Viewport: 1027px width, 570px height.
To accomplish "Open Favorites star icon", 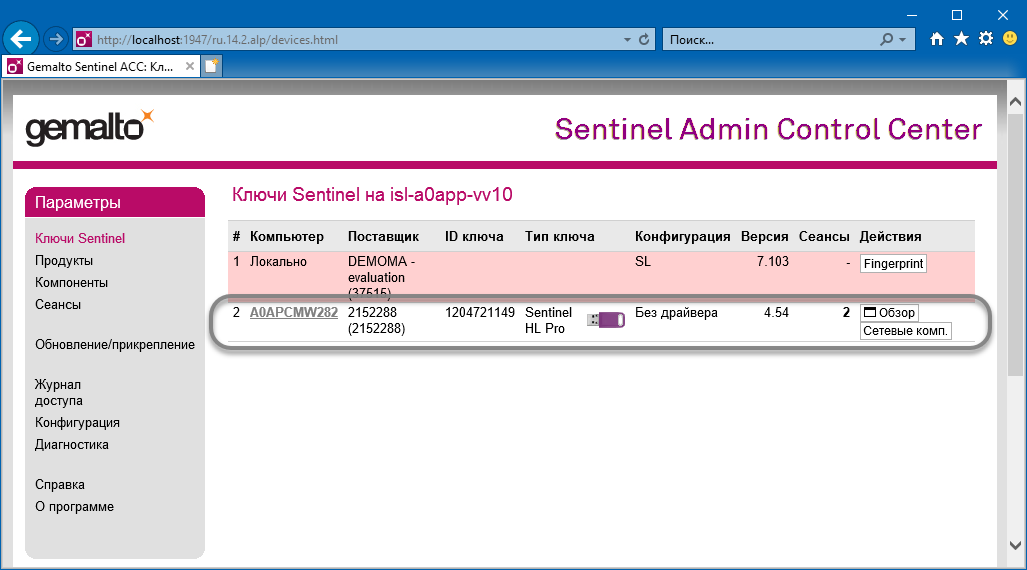I will 961,39.
